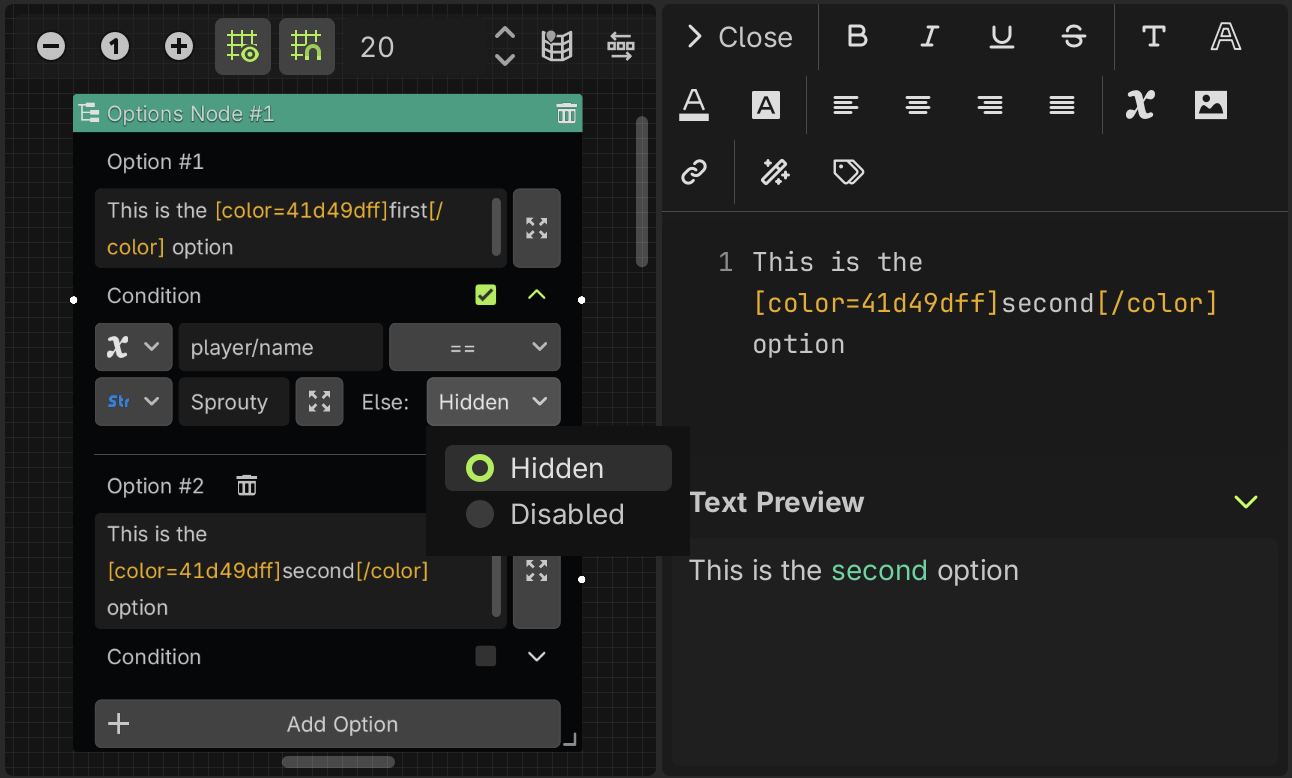Image resolution: width=1292 pixels, height=778 pixels.
Task: Delete Option #2 with trash icon
Action: (x=247, y=485)
